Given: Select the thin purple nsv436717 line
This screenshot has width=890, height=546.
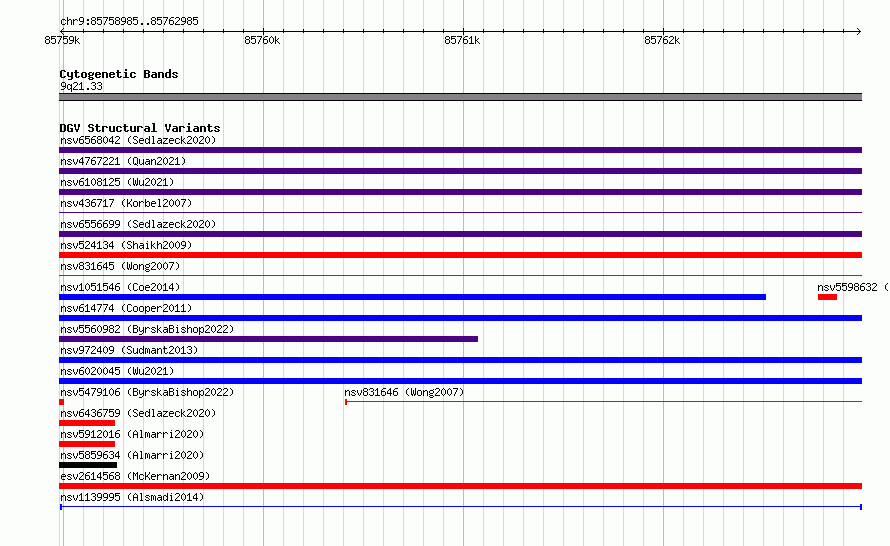Looking at the screenshot, I should [x=460, y=213].
